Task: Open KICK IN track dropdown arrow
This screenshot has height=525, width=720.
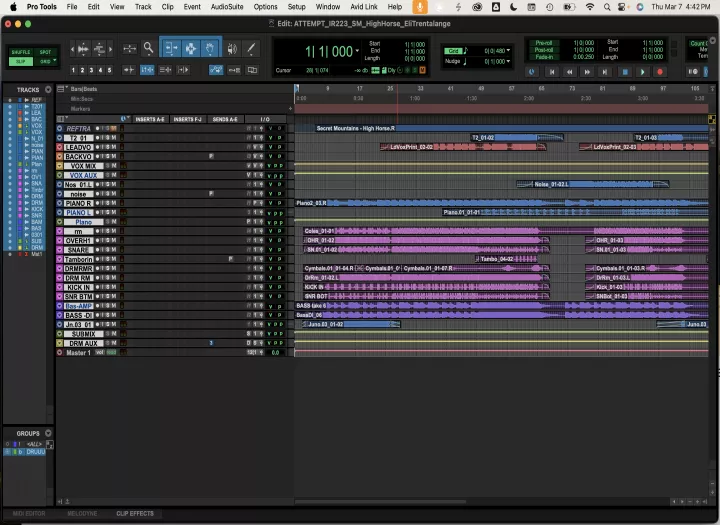Action: coord(59,287)
